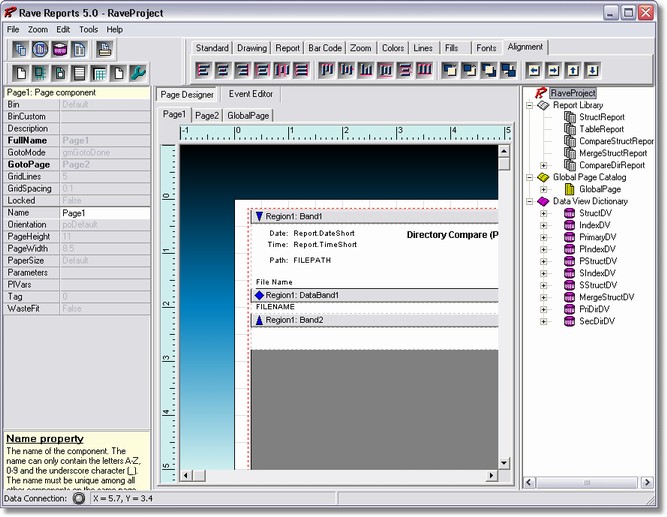Click the Tap Left arrow icon

(533, 70)
